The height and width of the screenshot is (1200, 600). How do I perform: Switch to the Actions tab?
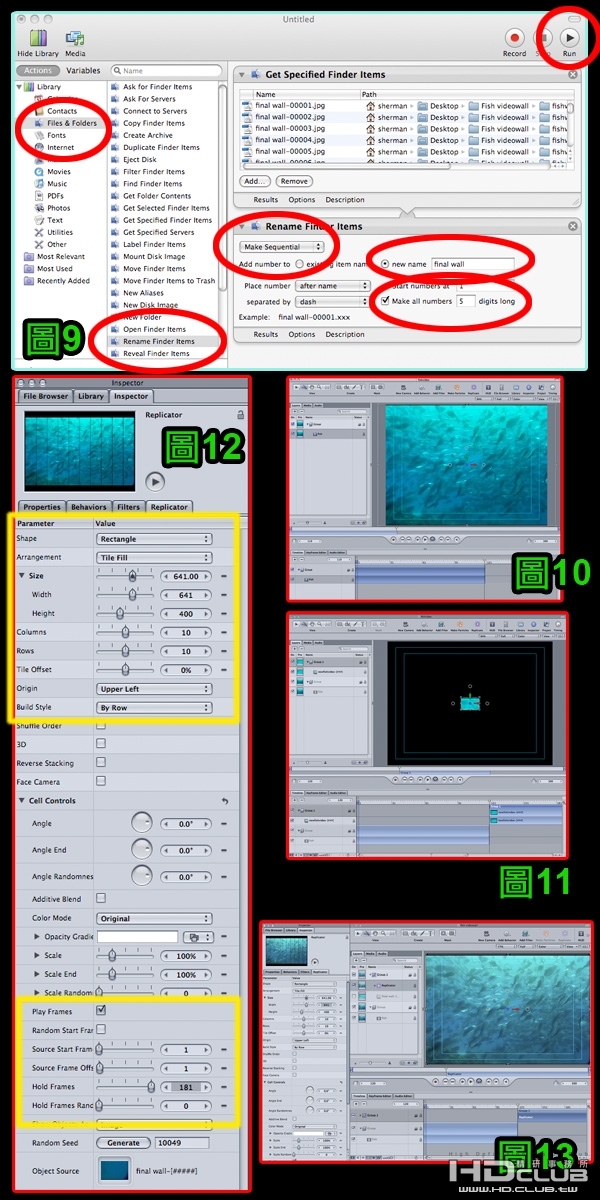point(38,71)
